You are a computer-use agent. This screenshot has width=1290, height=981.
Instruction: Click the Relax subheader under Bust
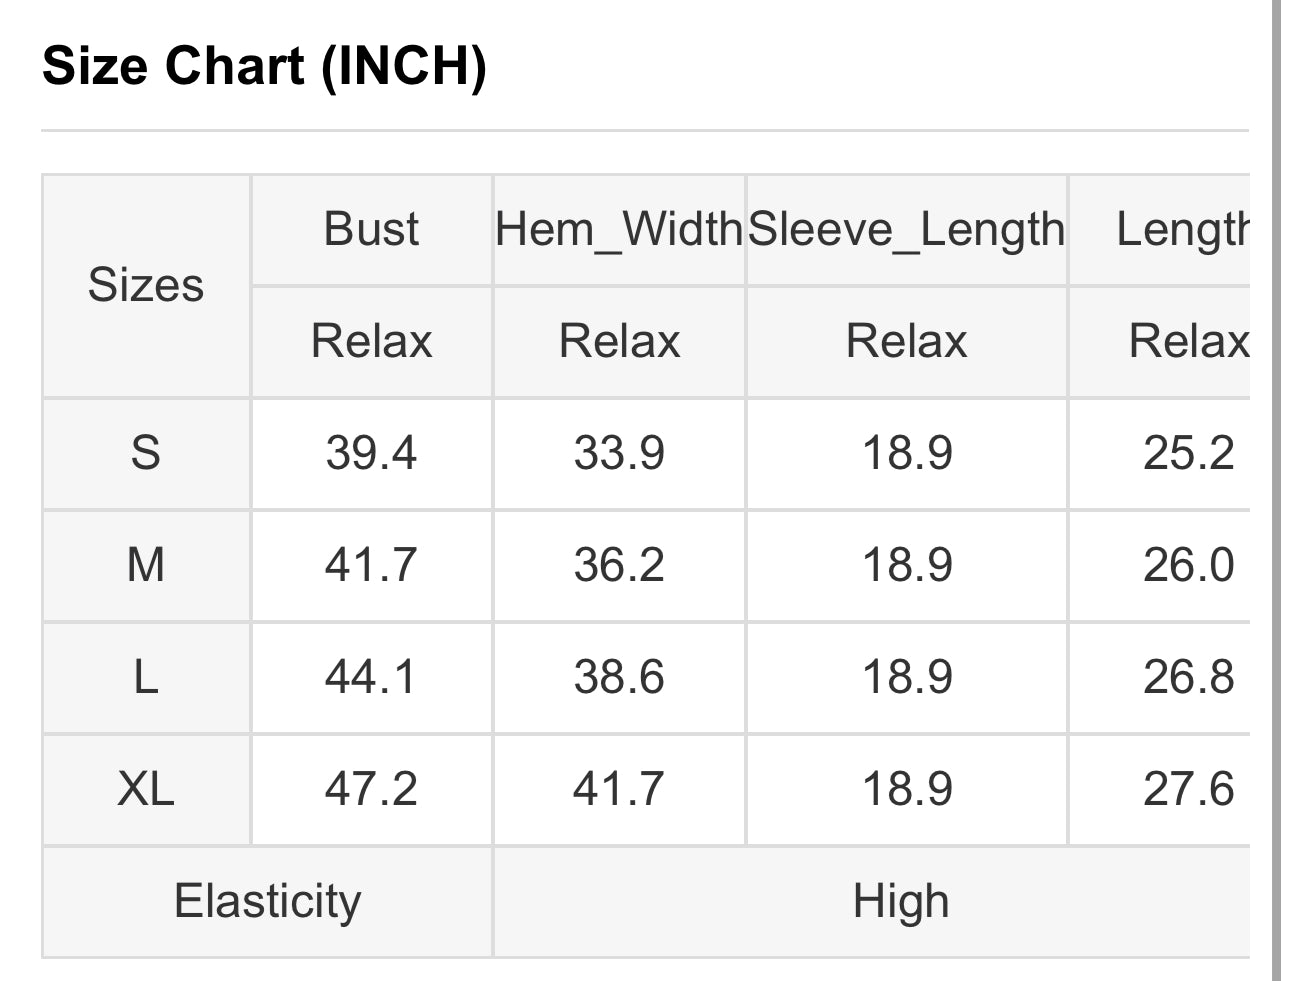point(371,341)
